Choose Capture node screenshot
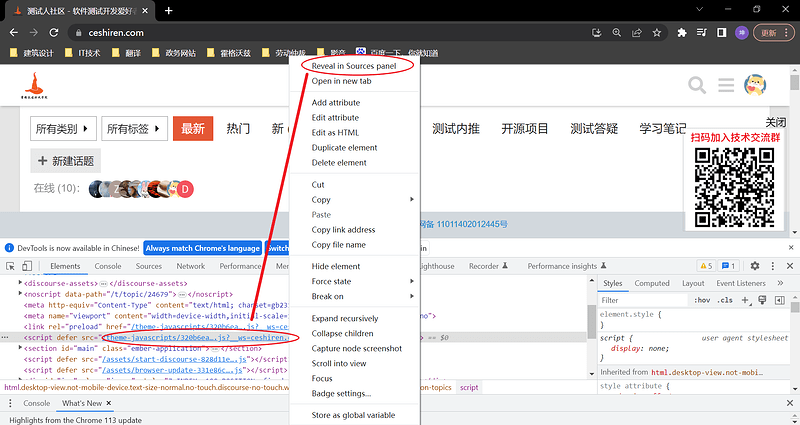The height and width of the screenshot is (425, 800). tap(355, 348)
